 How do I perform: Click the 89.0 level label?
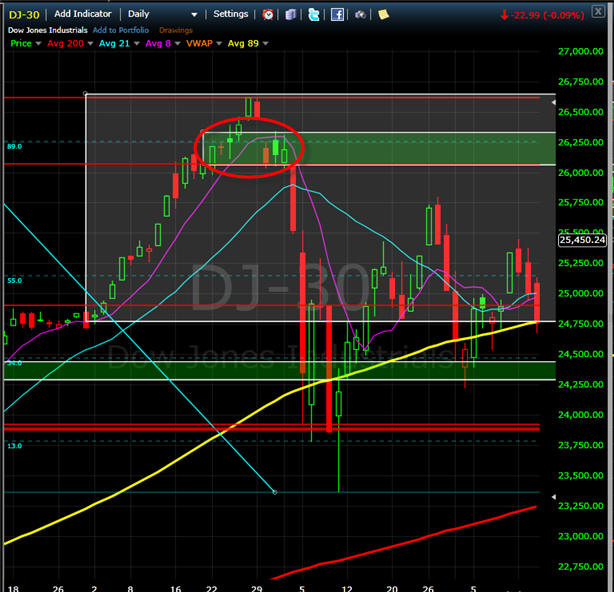[14, 147]
